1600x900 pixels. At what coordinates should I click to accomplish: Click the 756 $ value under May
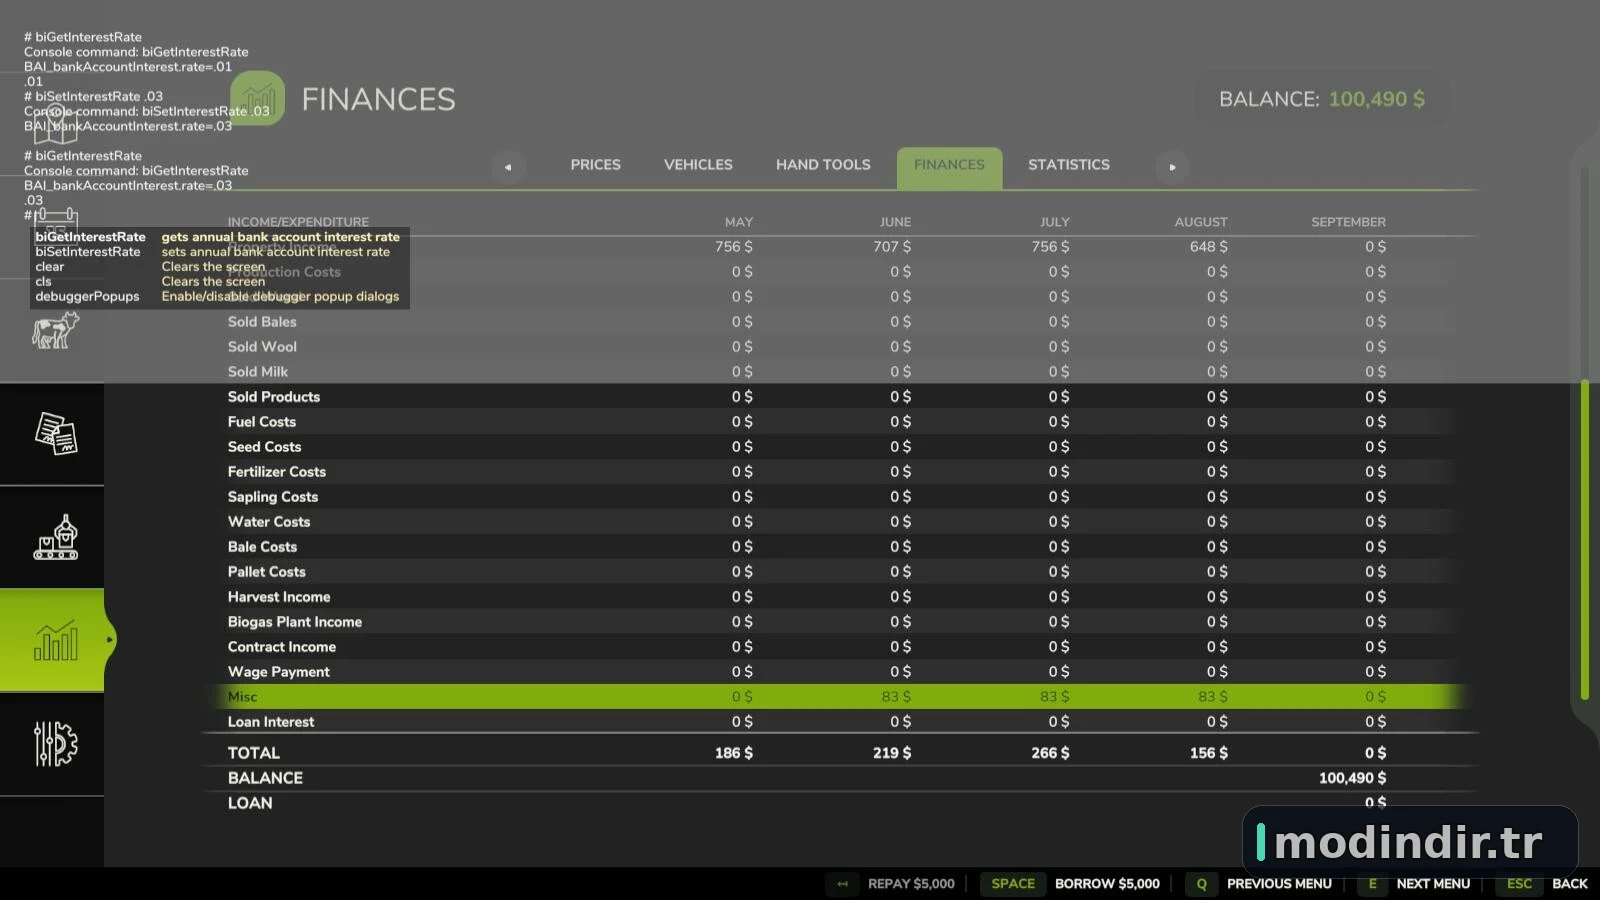(734, 247)
